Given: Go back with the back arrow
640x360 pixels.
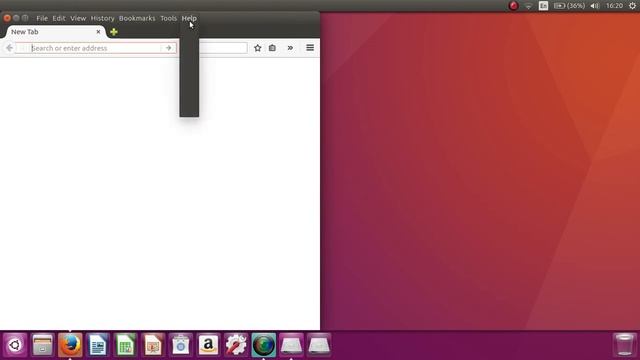Looking at the screenshot, I should click(x=9, y=48).
